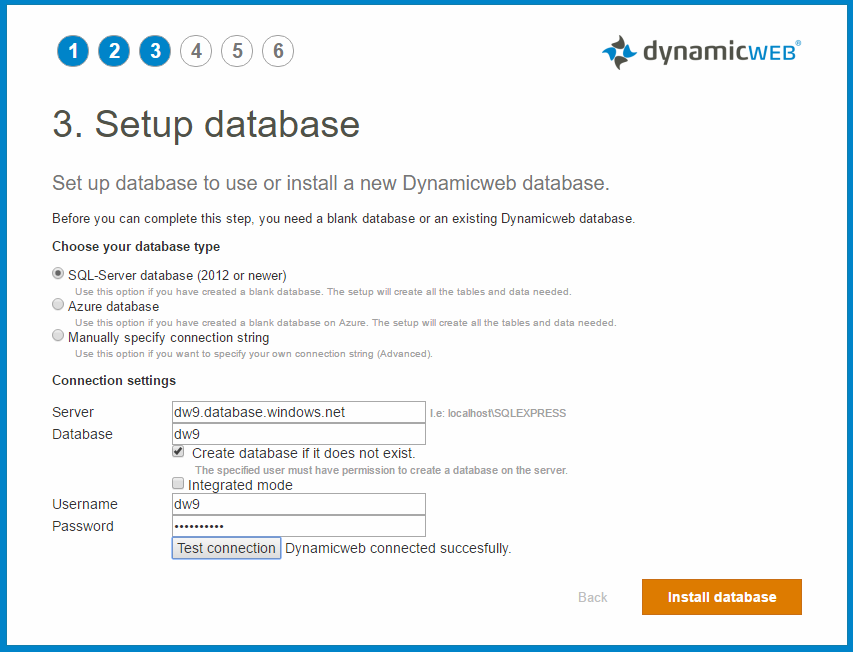Uncheck Create database if not exist
The image size is (853, 652).
[179, 453]
